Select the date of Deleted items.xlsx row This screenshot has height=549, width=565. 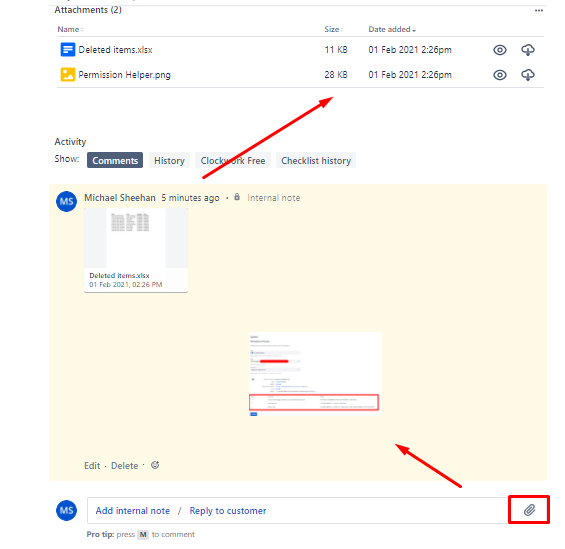click(410, 50)
